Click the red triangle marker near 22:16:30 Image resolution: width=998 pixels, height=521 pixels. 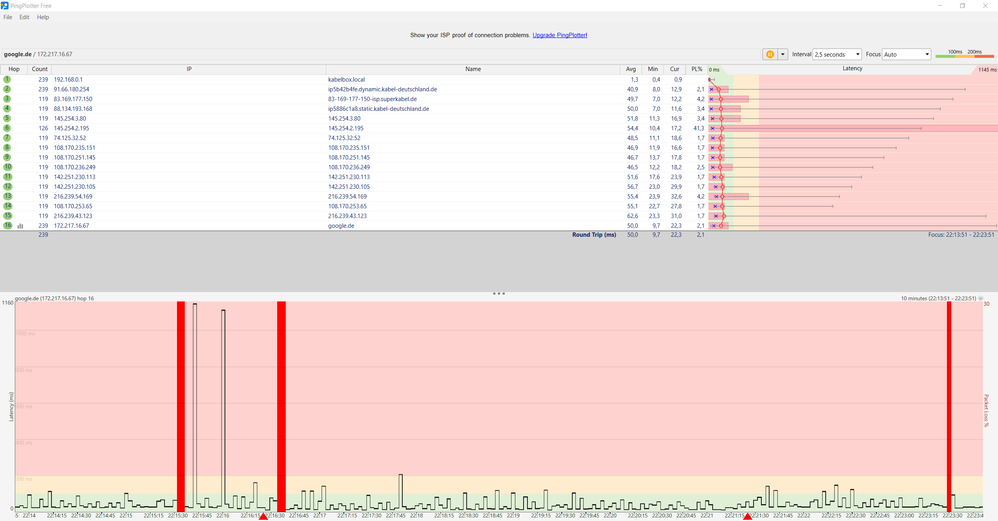pos(263,516)
